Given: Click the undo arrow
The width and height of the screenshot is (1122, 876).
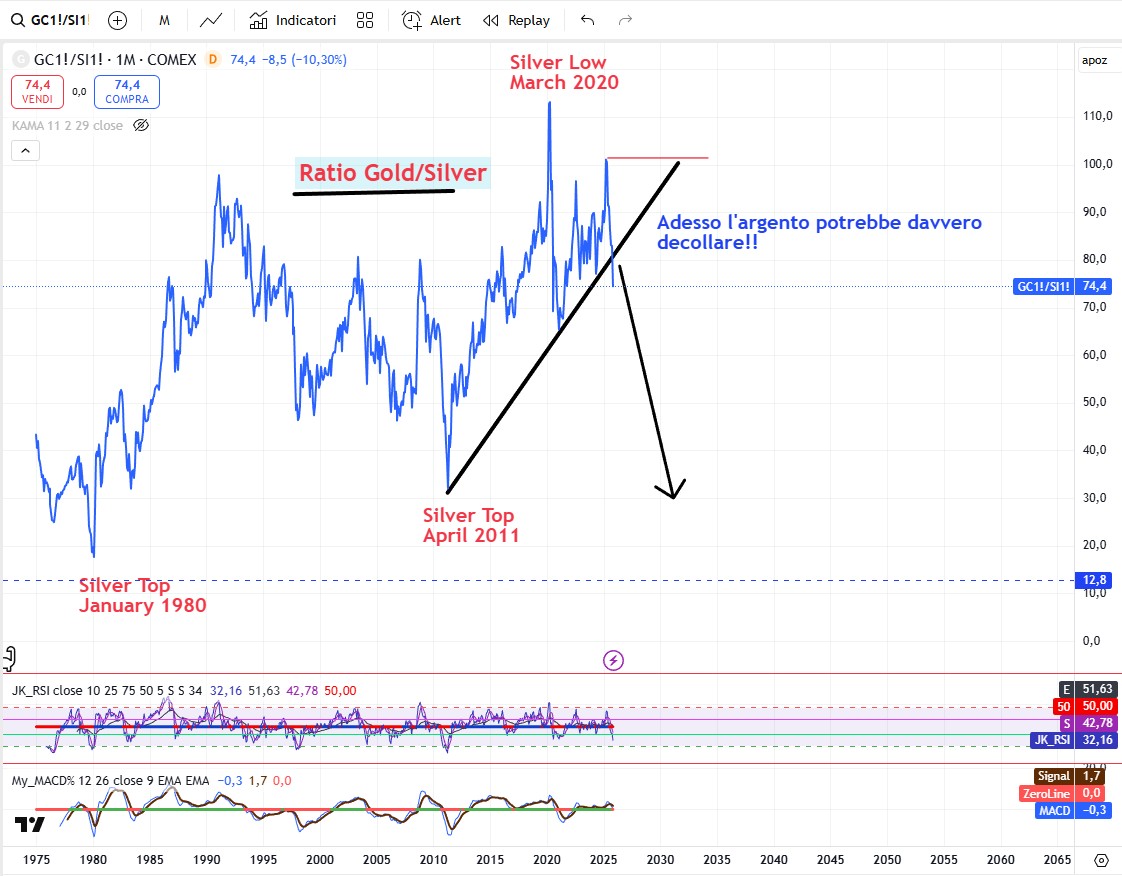Looking at the screenshot, I should (x=587, y=20).
